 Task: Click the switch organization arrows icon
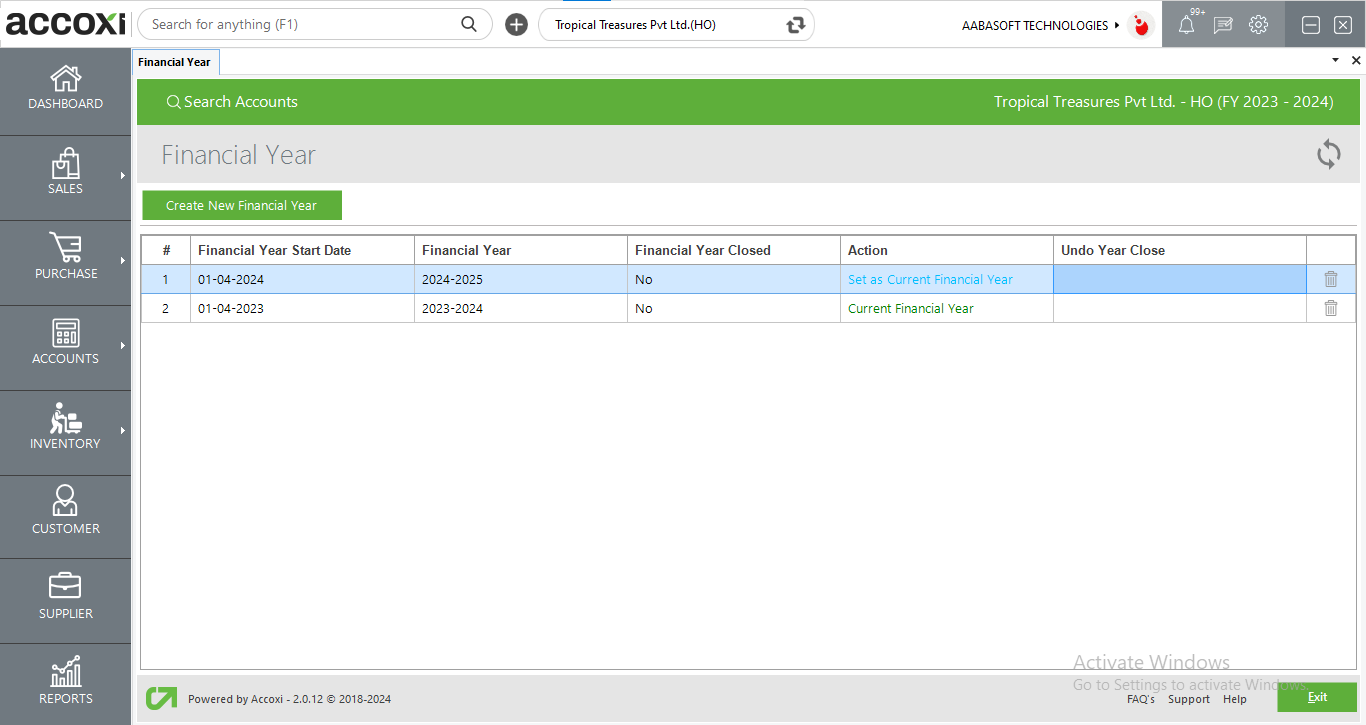point(796,25)
